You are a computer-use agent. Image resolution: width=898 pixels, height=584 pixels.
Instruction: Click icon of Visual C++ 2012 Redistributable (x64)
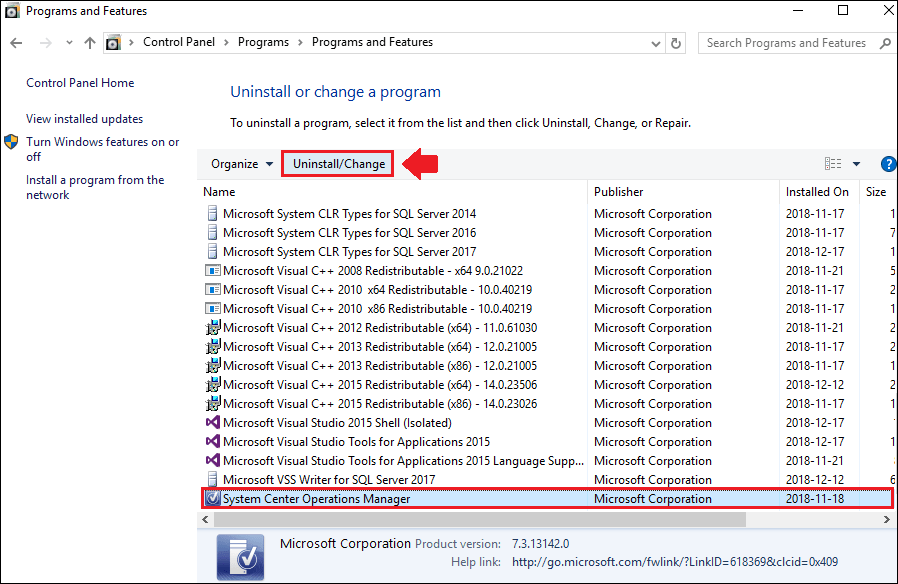click(212, 327)
